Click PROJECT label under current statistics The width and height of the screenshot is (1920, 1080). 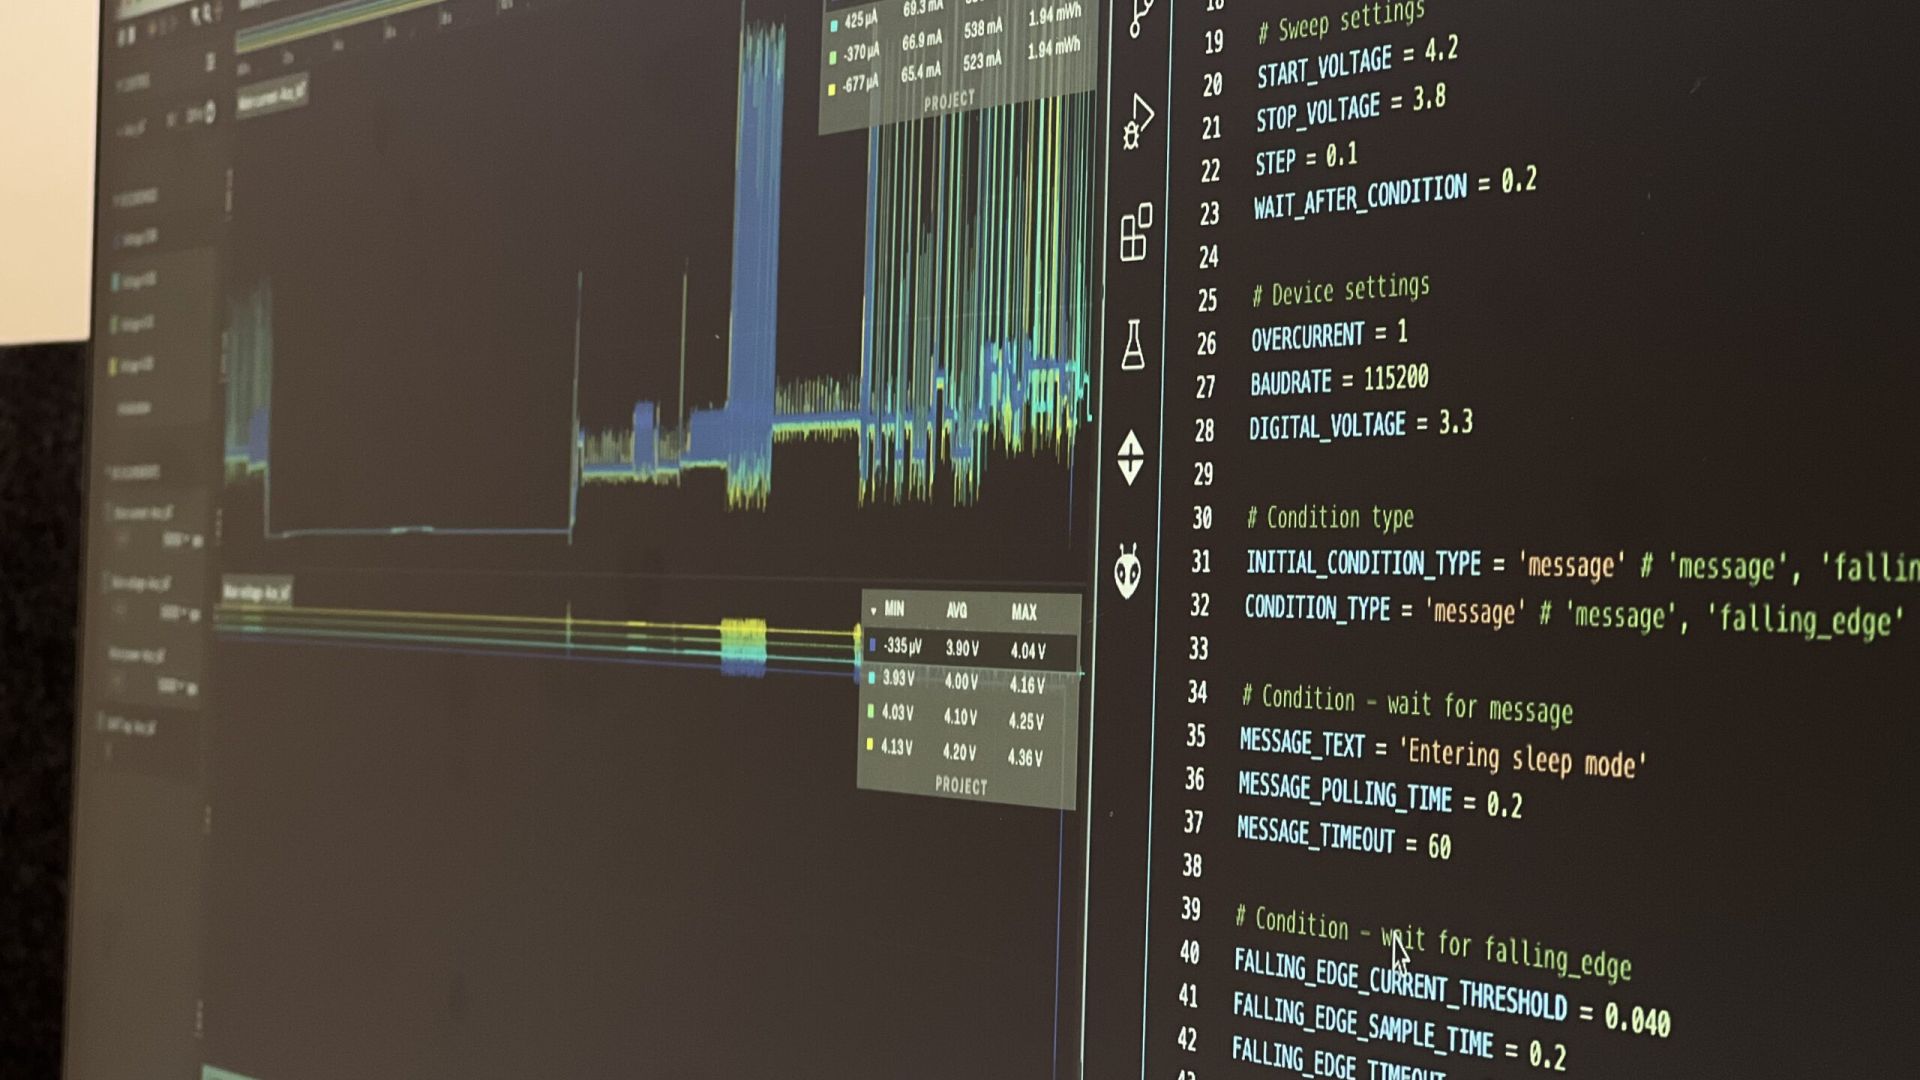tap(949, 101)
